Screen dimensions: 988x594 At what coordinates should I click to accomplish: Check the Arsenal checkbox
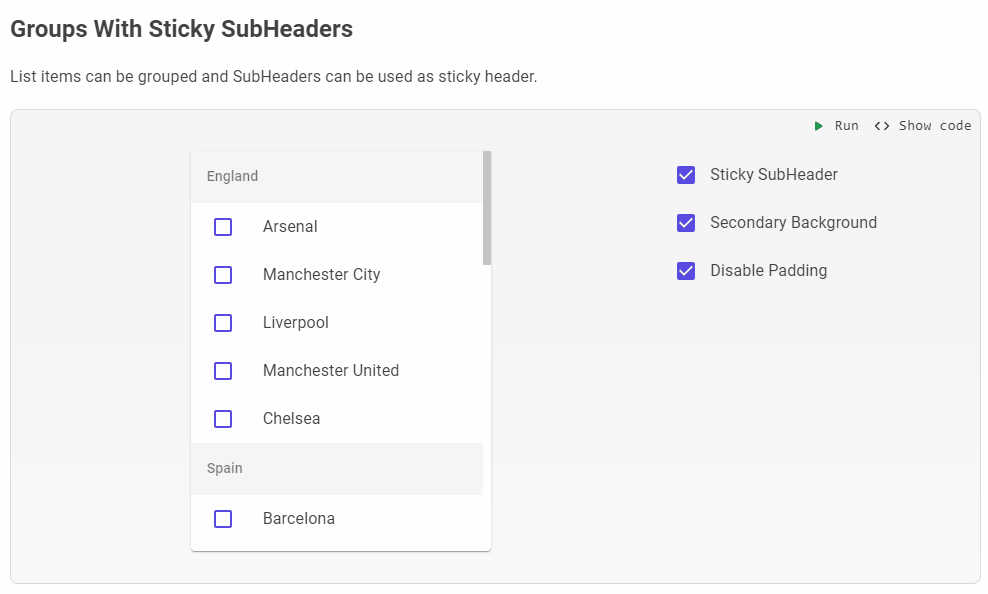222,227
